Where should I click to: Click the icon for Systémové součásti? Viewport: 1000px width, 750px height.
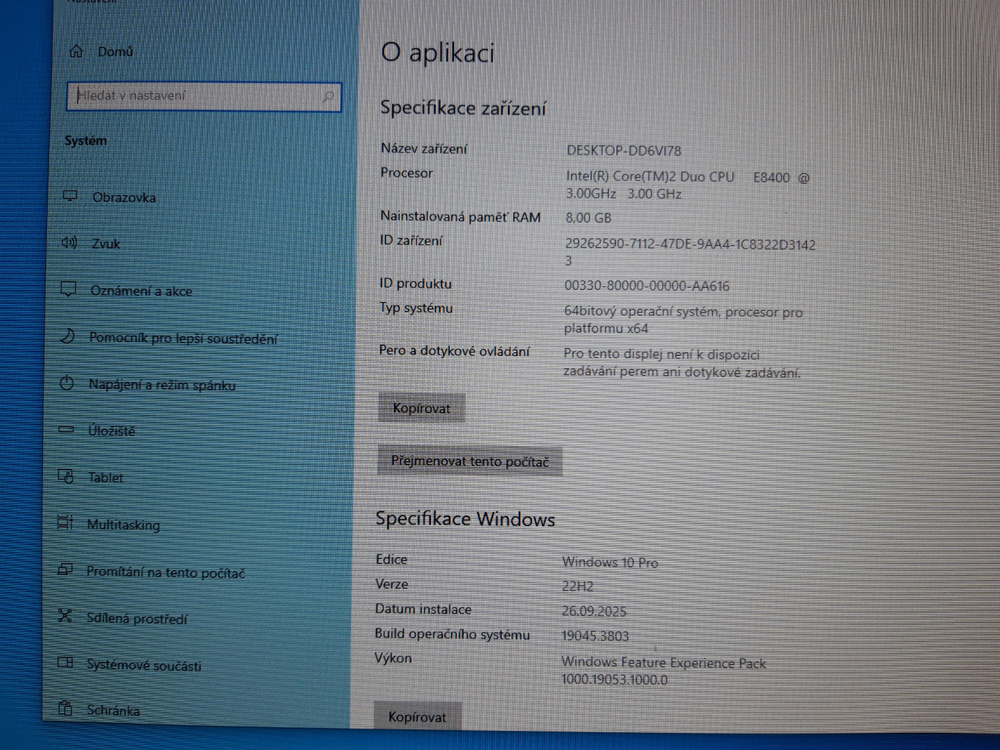[65, 663]
